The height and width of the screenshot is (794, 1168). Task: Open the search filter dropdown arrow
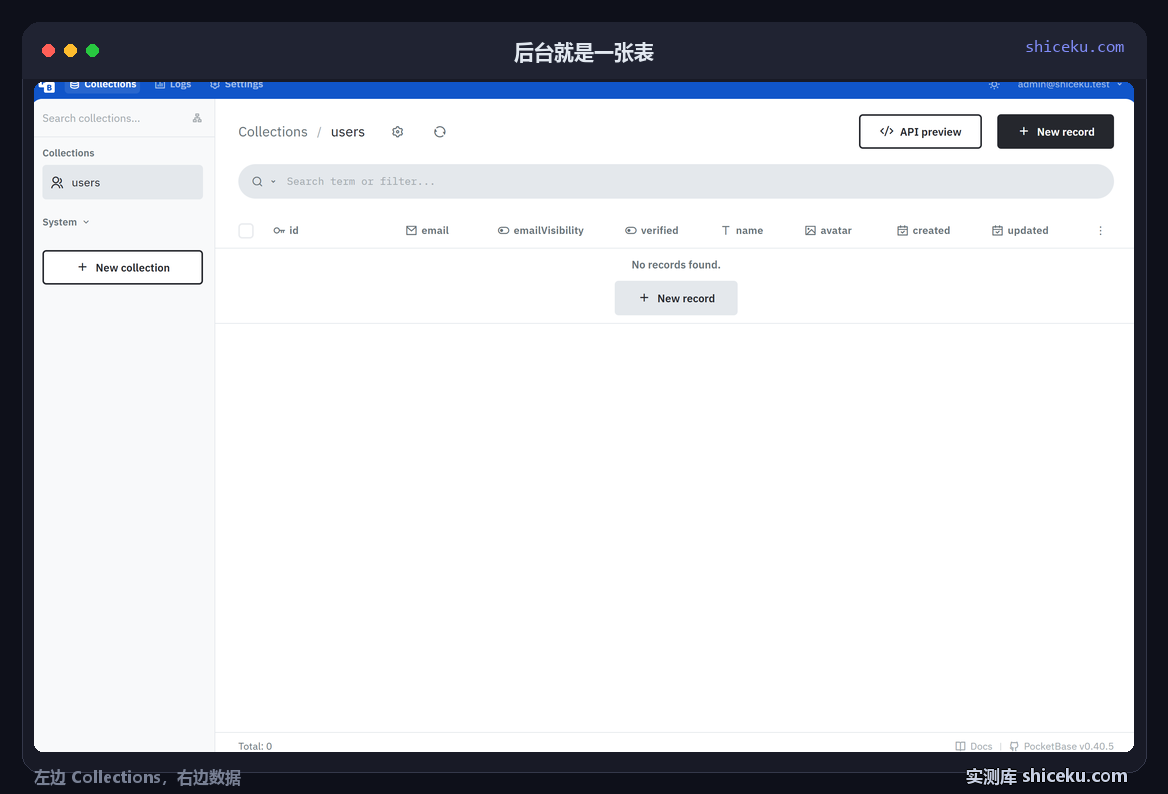pos(273,182)
